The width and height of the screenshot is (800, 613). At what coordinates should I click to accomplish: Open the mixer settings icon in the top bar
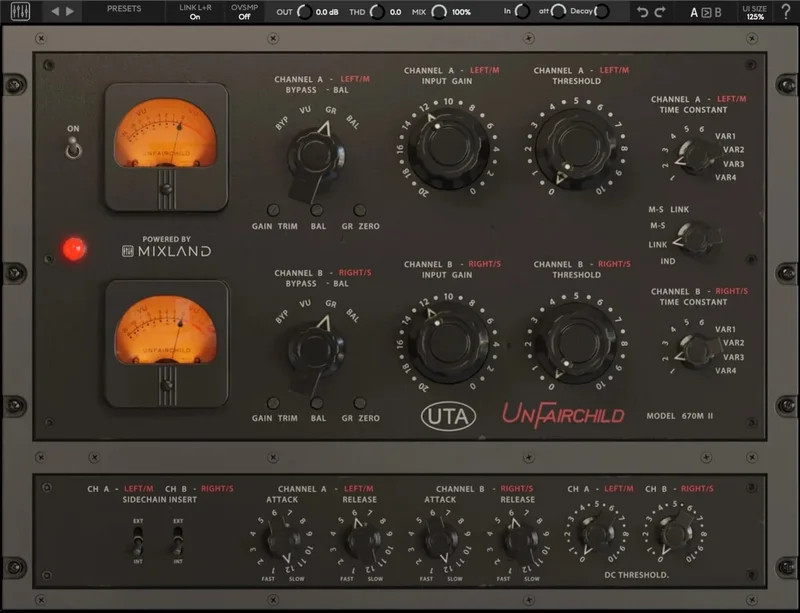pos(20,11)
